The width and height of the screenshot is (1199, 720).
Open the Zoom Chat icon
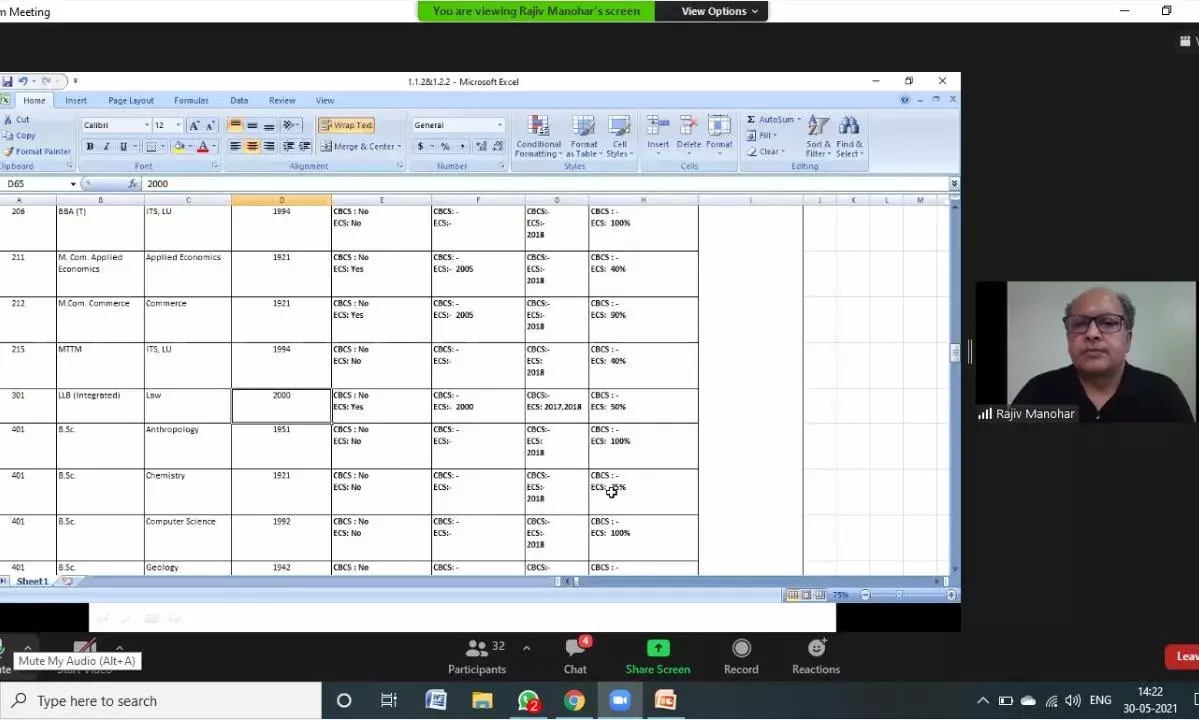click(575, 649)
